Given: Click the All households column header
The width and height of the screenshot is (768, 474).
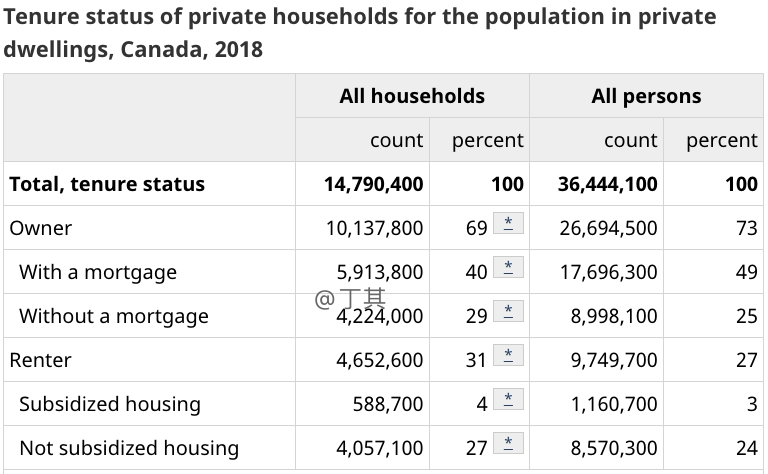Looking at the screenshot, I should click(412, 96).
